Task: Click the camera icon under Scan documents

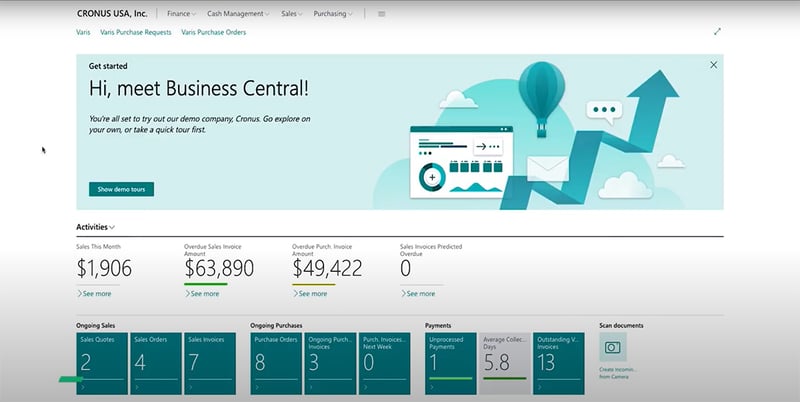Action: click(x=612, y=347)
